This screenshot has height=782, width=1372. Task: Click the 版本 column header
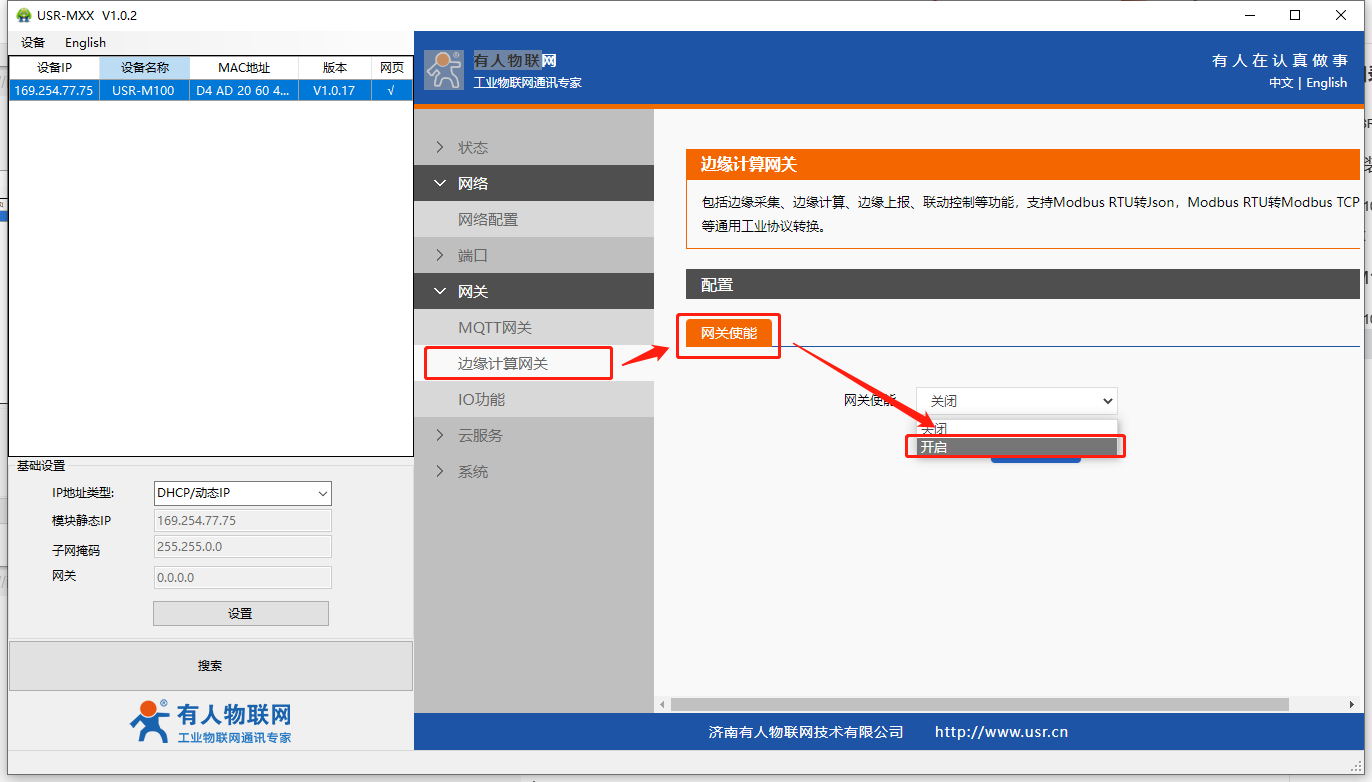tap(335, 68)
